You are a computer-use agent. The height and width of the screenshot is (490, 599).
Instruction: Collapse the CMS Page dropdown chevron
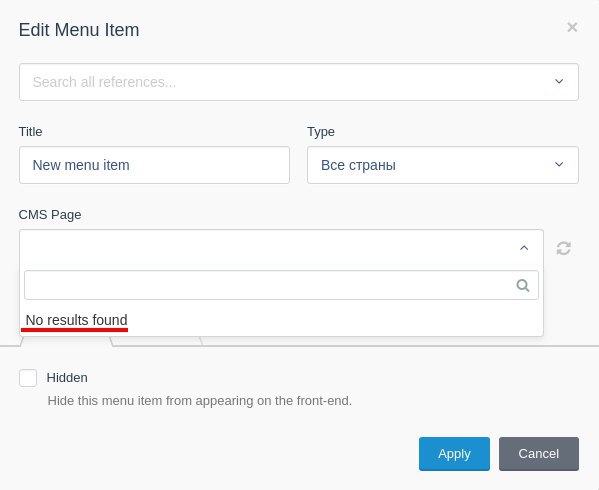click(x=524, y=248)
